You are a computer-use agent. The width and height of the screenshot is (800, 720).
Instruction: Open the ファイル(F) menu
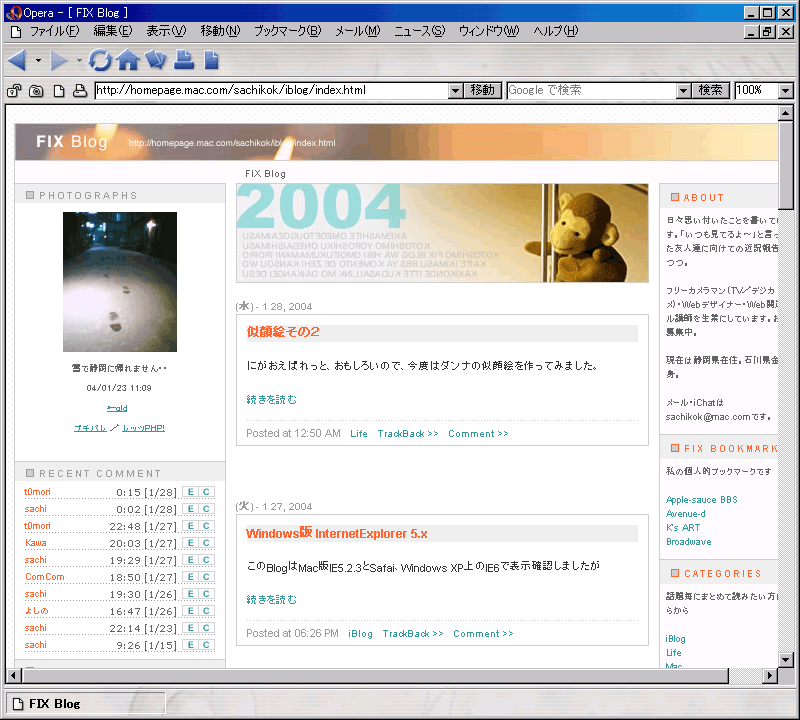[55, 31]
